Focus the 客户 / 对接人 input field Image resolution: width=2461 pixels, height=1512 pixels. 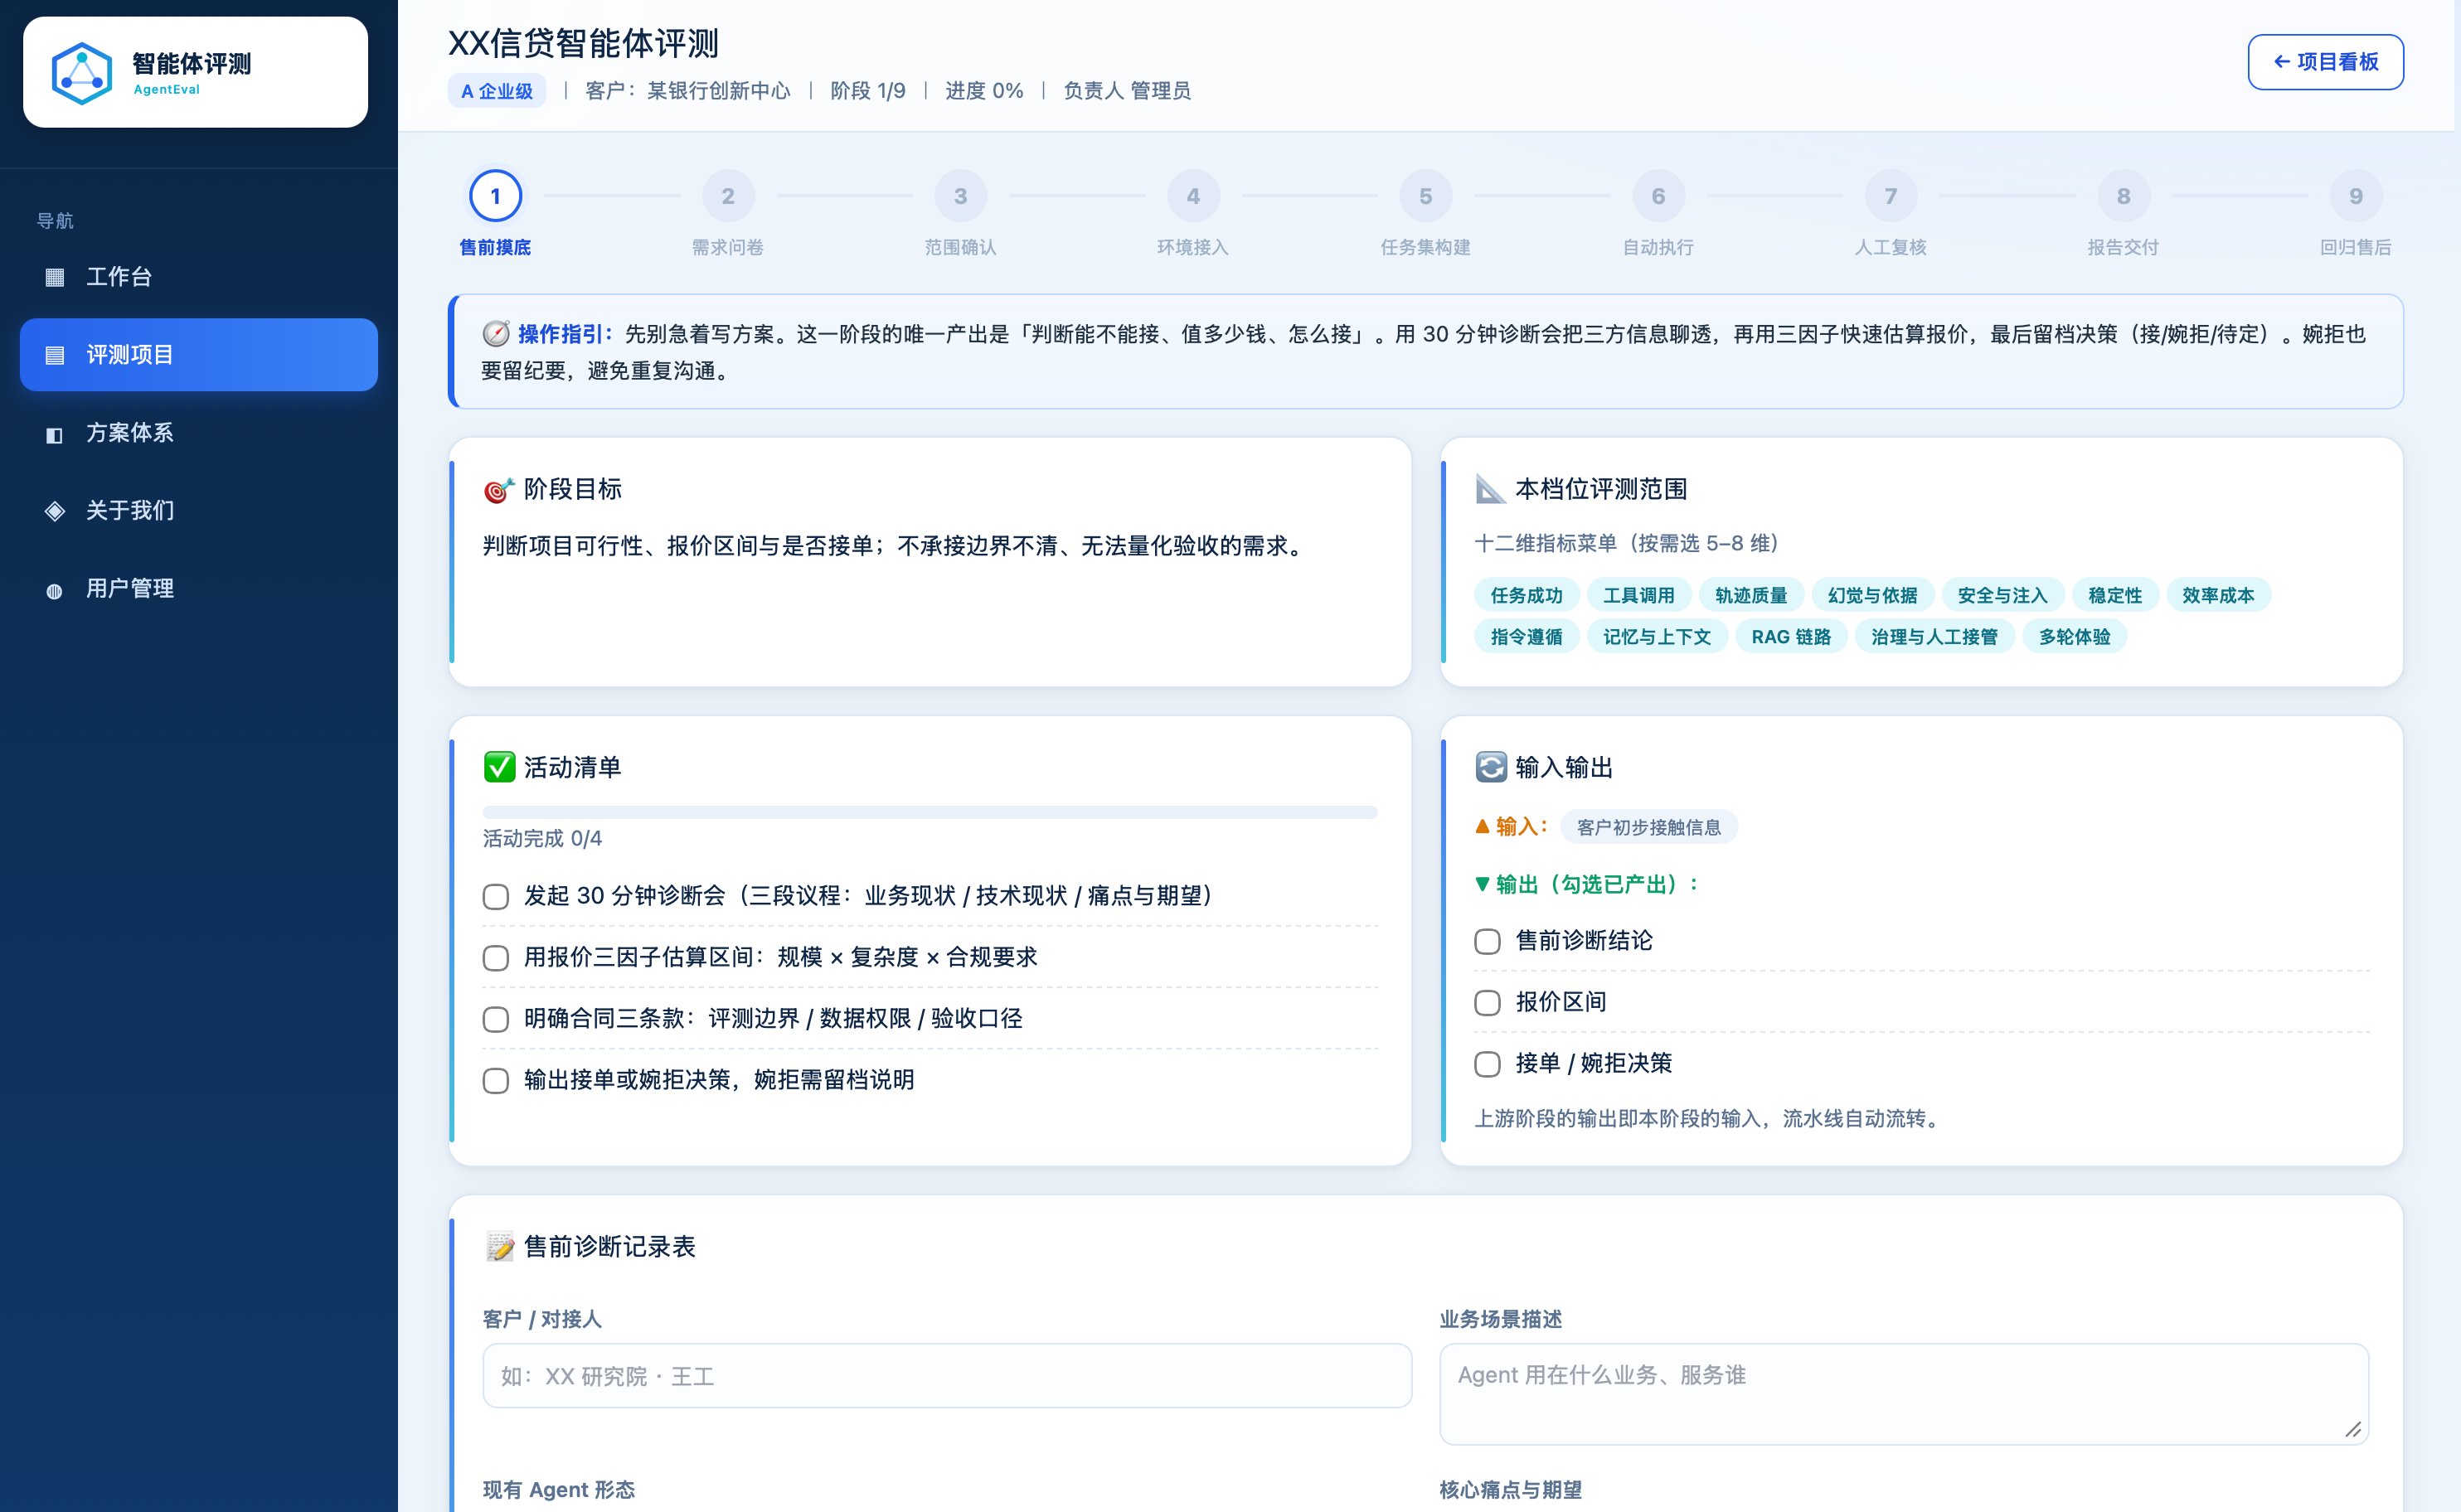(947, 1376)
